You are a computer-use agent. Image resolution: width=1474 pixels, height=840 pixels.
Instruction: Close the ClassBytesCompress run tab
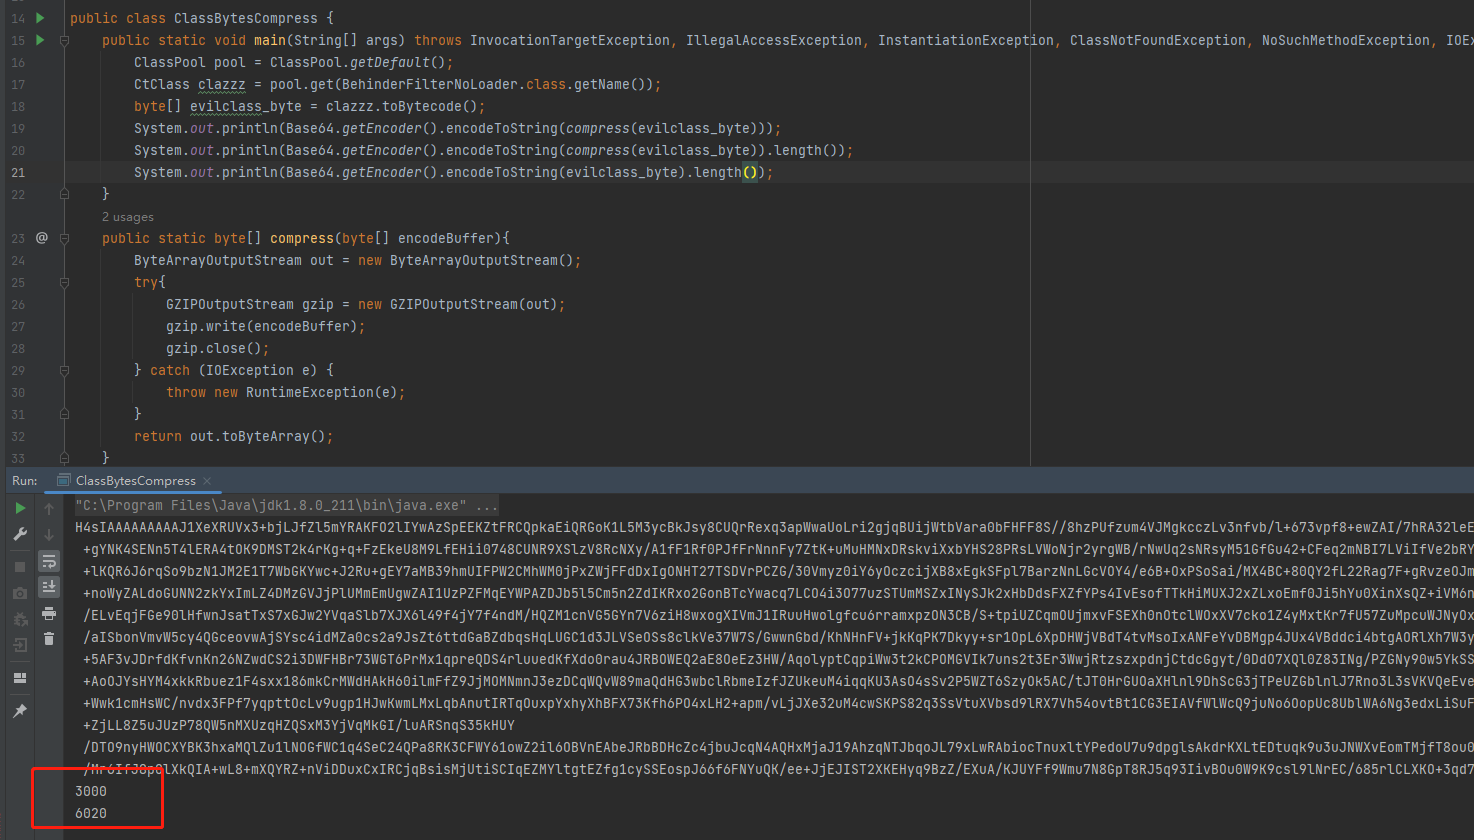(x=207, y=481)
